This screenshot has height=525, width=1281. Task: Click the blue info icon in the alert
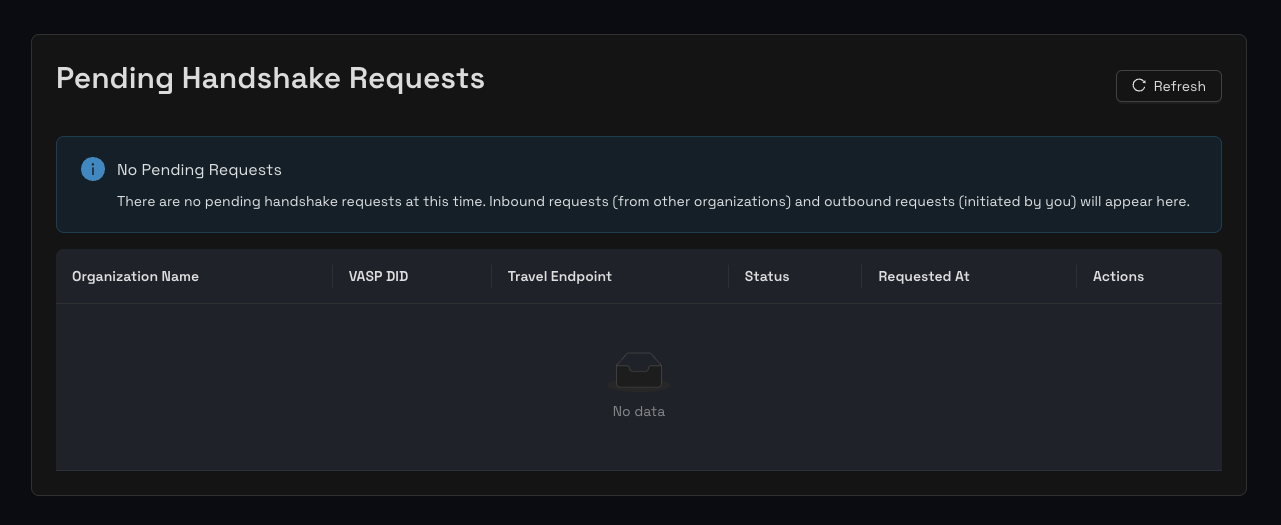point(93,169)
